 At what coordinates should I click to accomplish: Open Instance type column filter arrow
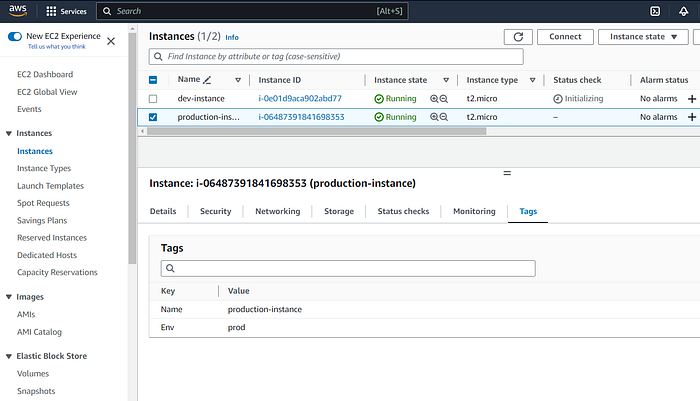[532, 80]
